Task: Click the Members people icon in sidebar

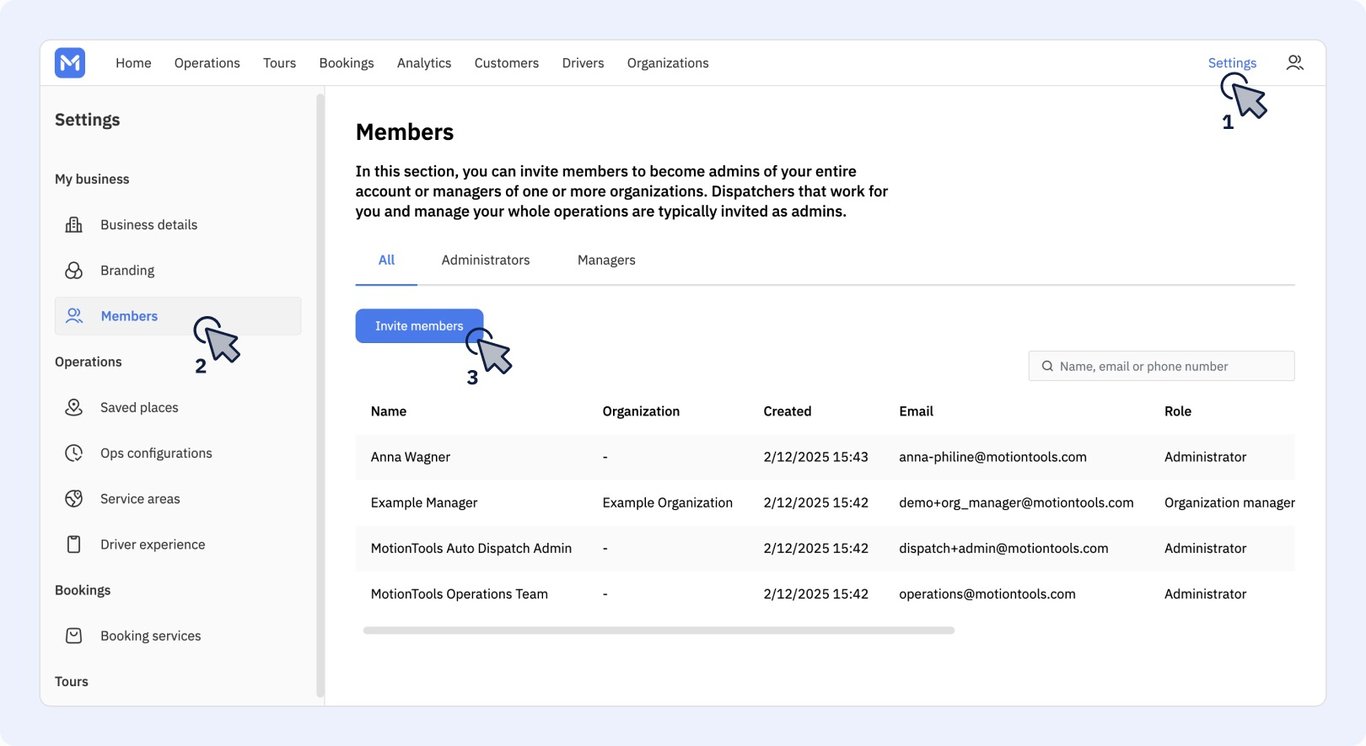Action: pyautogui.click(x=74, y=316)
